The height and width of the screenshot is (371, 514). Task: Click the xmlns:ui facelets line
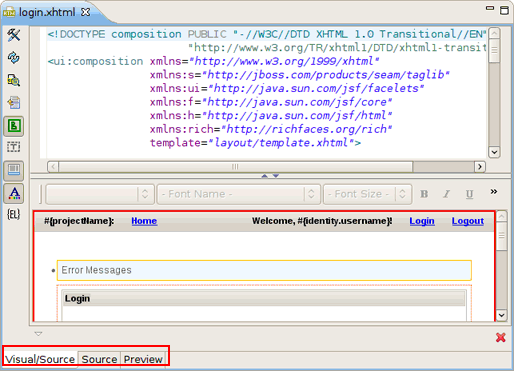coord(287,89)
